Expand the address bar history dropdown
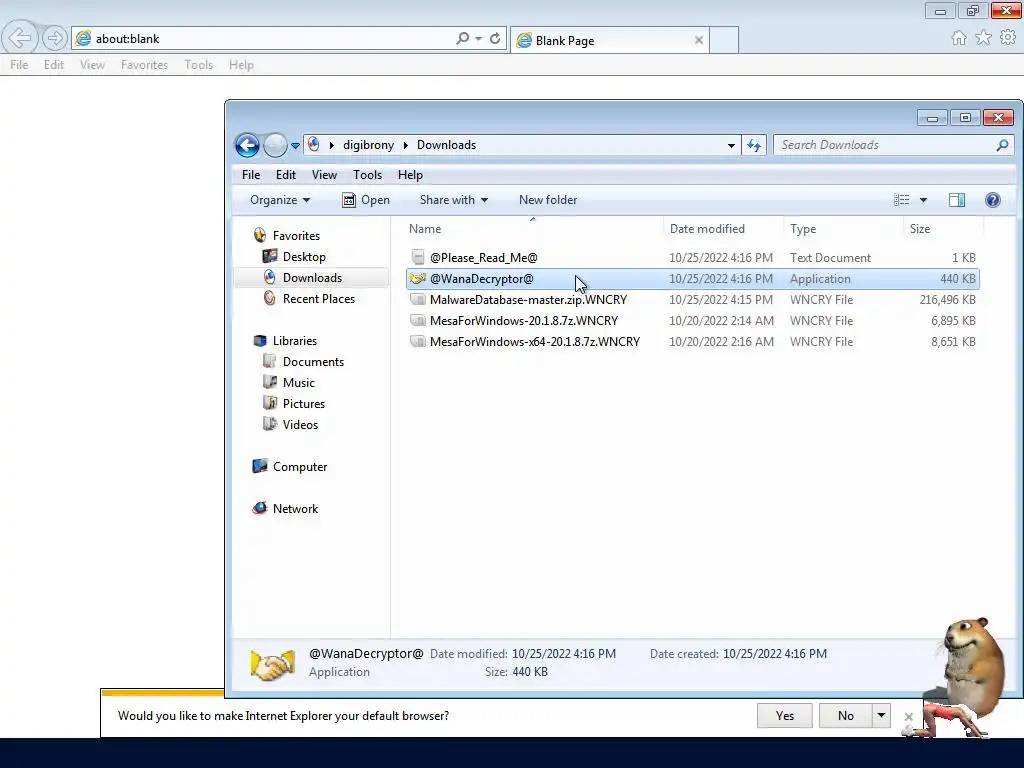Screen dimensions: 1024x768 coord(731,146)
